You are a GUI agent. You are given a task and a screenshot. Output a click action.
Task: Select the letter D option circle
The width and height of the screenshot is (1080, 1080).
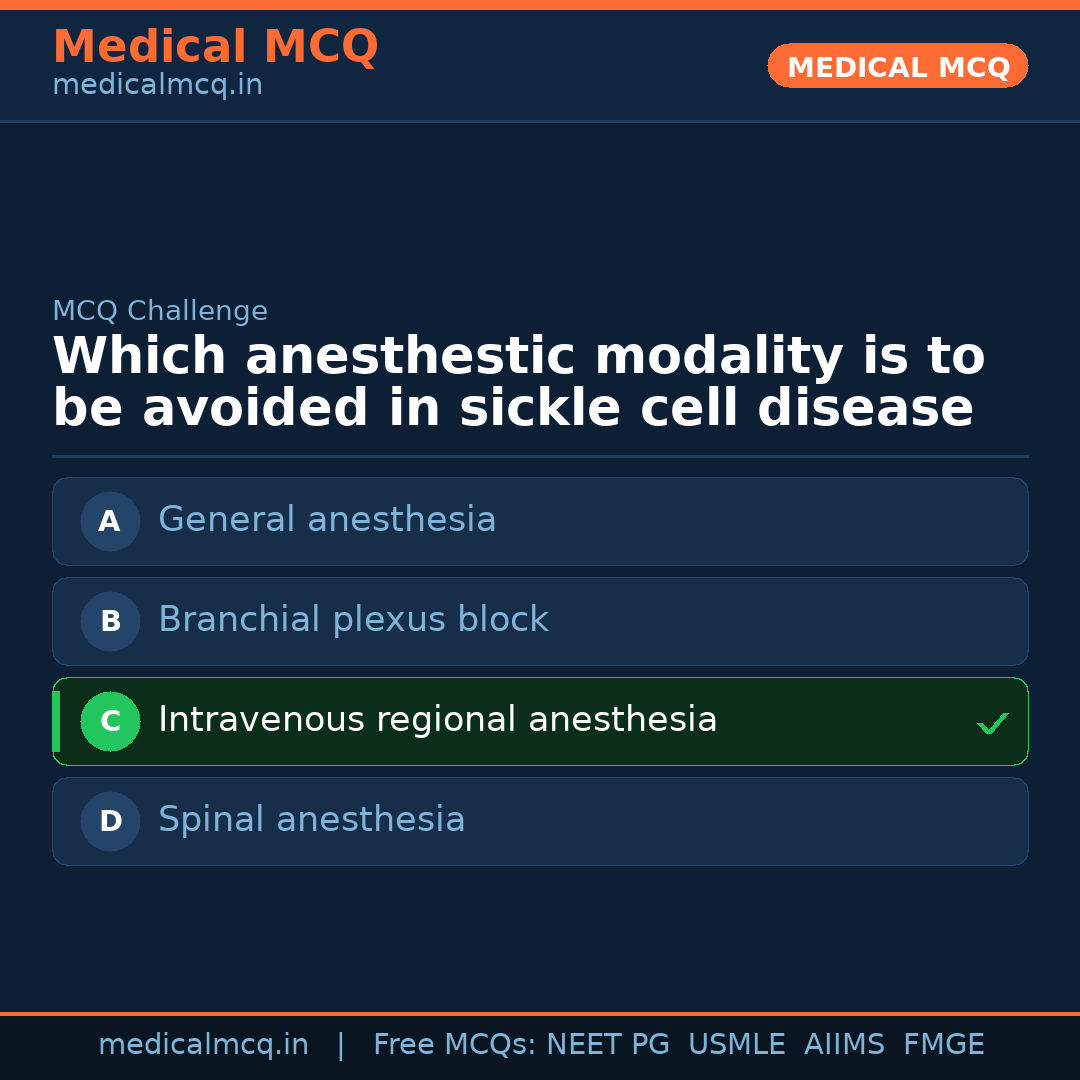point(110,821)
